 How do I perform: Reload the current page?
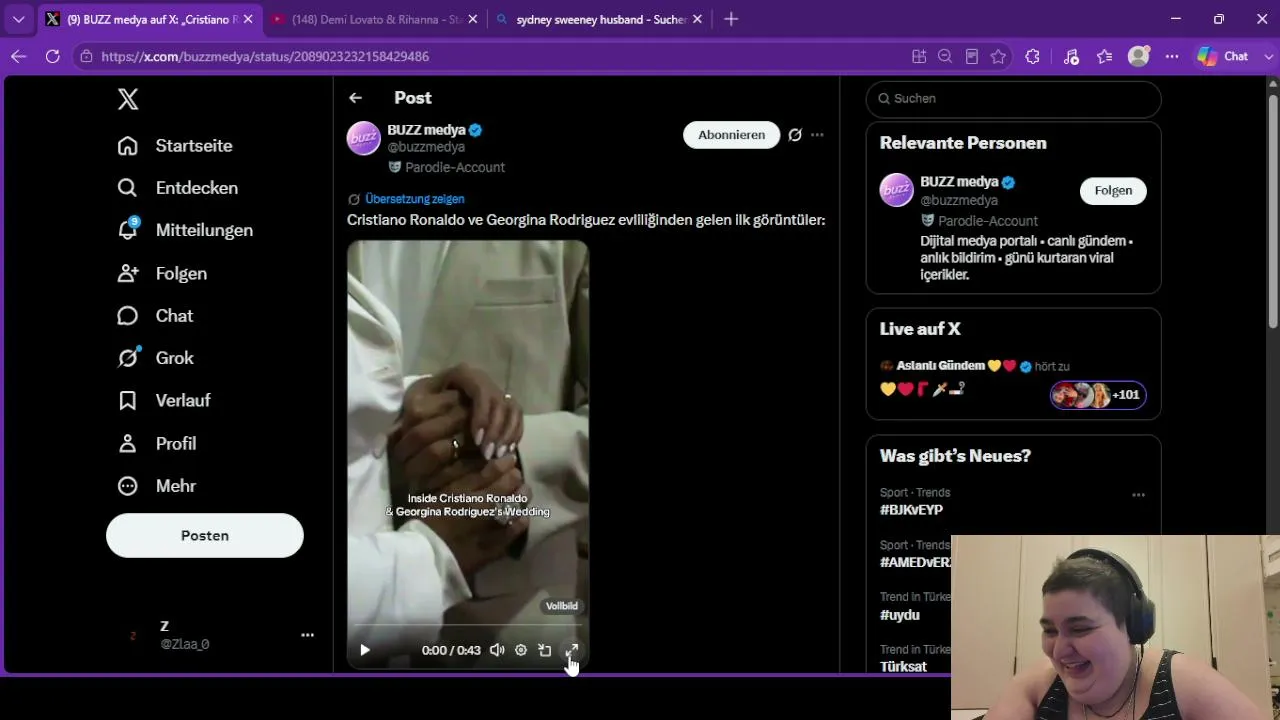53,57
